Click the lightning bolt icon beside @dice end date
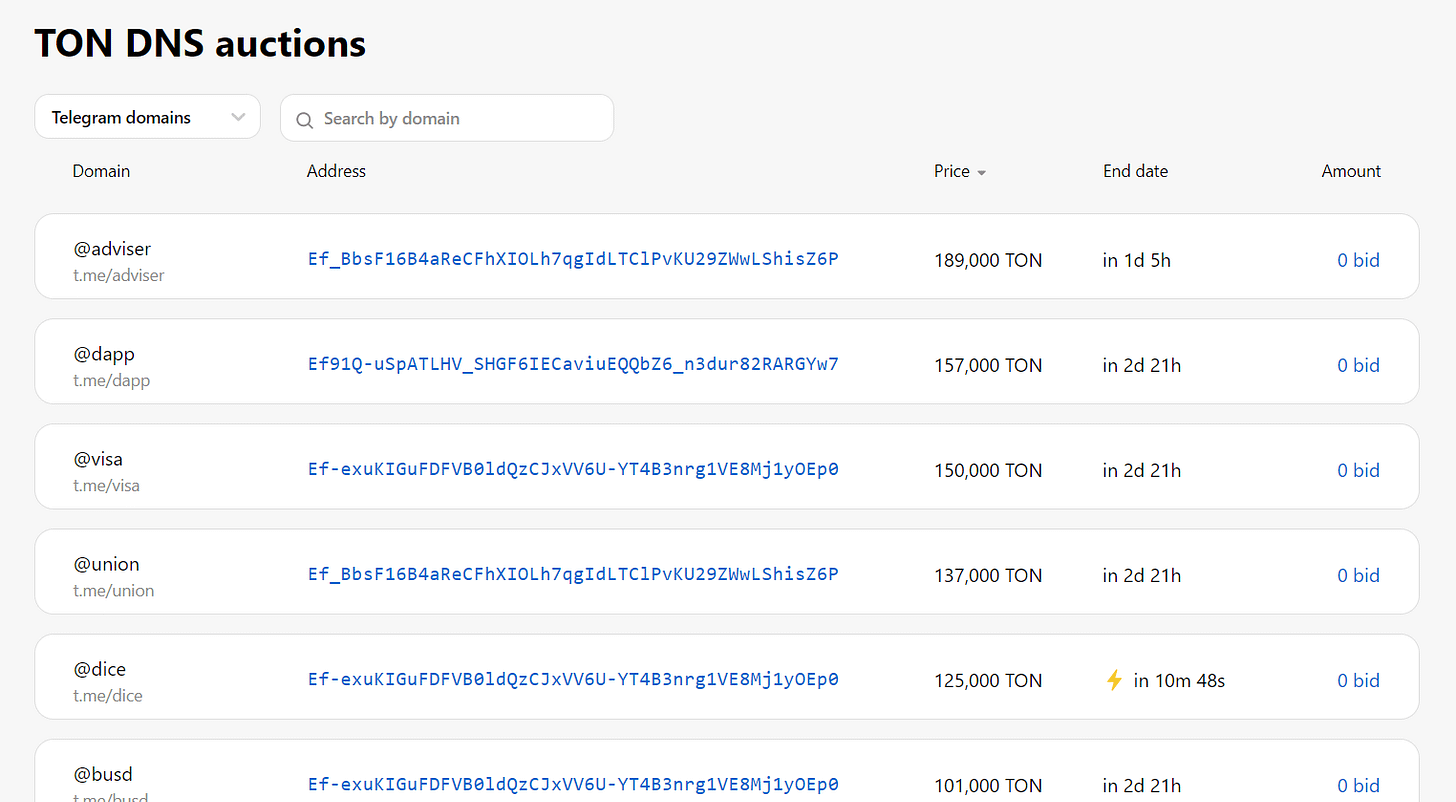Viewport: 1456px width, 802px height. [1114, 680]
